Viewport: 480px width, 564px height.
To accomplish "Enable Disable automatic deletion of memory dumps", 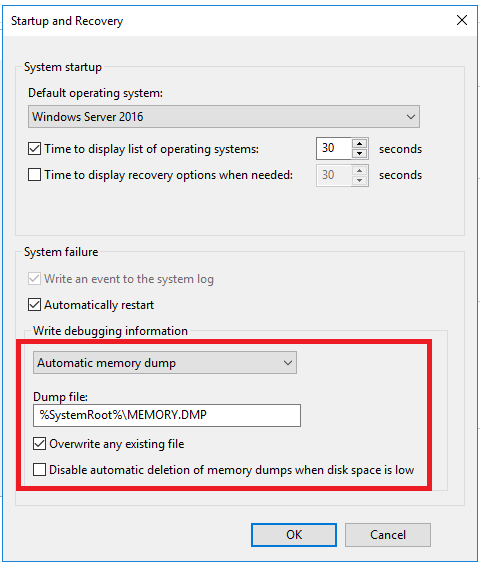I will pos(40,469).
